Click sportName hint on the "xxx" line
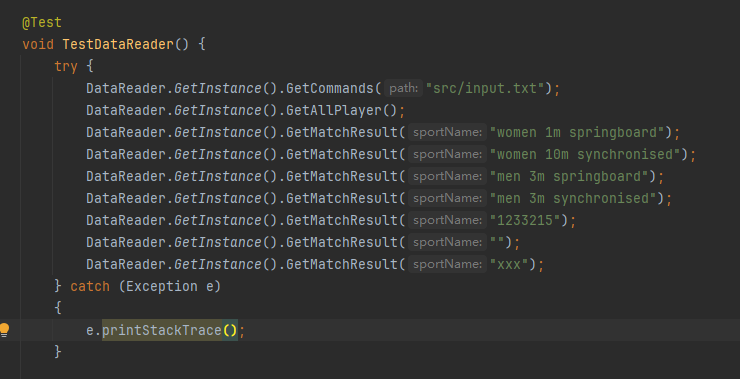 pos(447,264)
